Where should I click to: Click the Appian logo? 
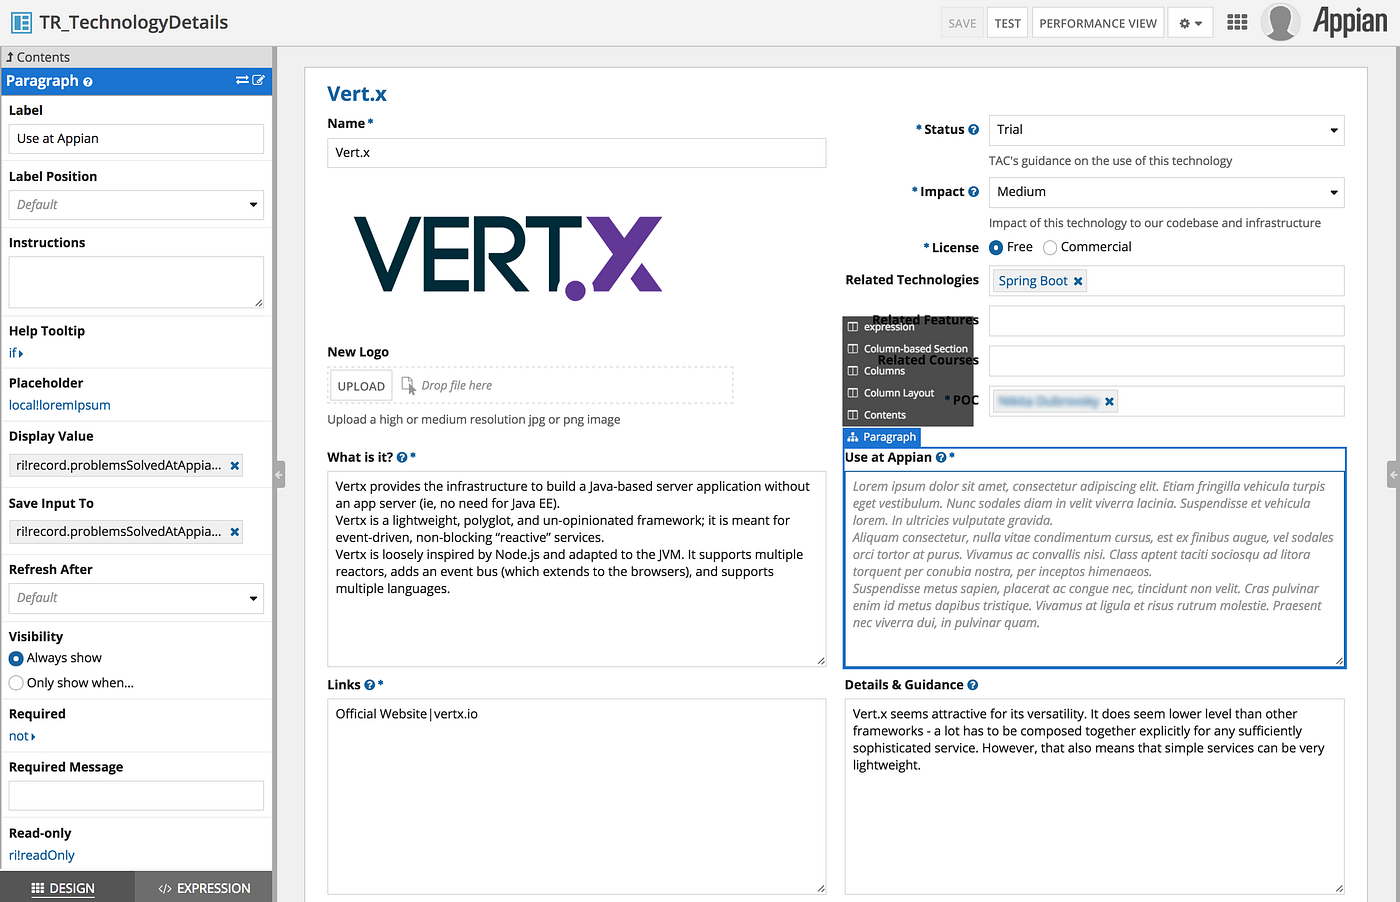click(1350, 21)
